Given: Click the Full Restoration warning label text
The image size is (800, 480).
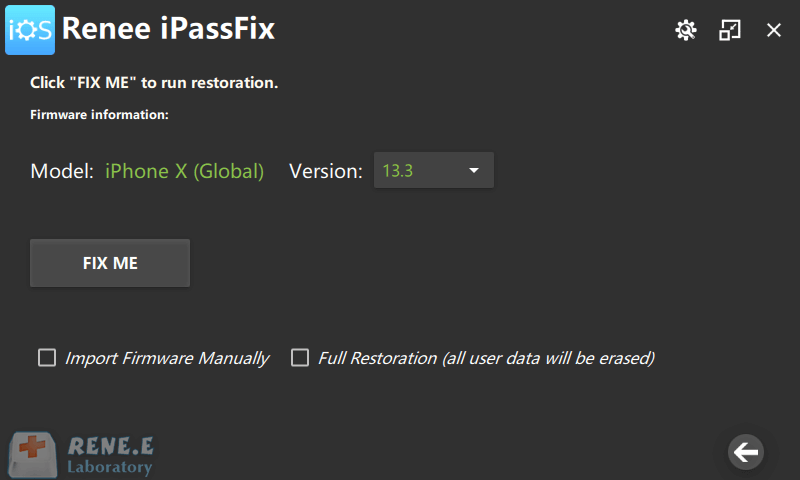Looking at the screenshot, I should [x=486, y=358].
